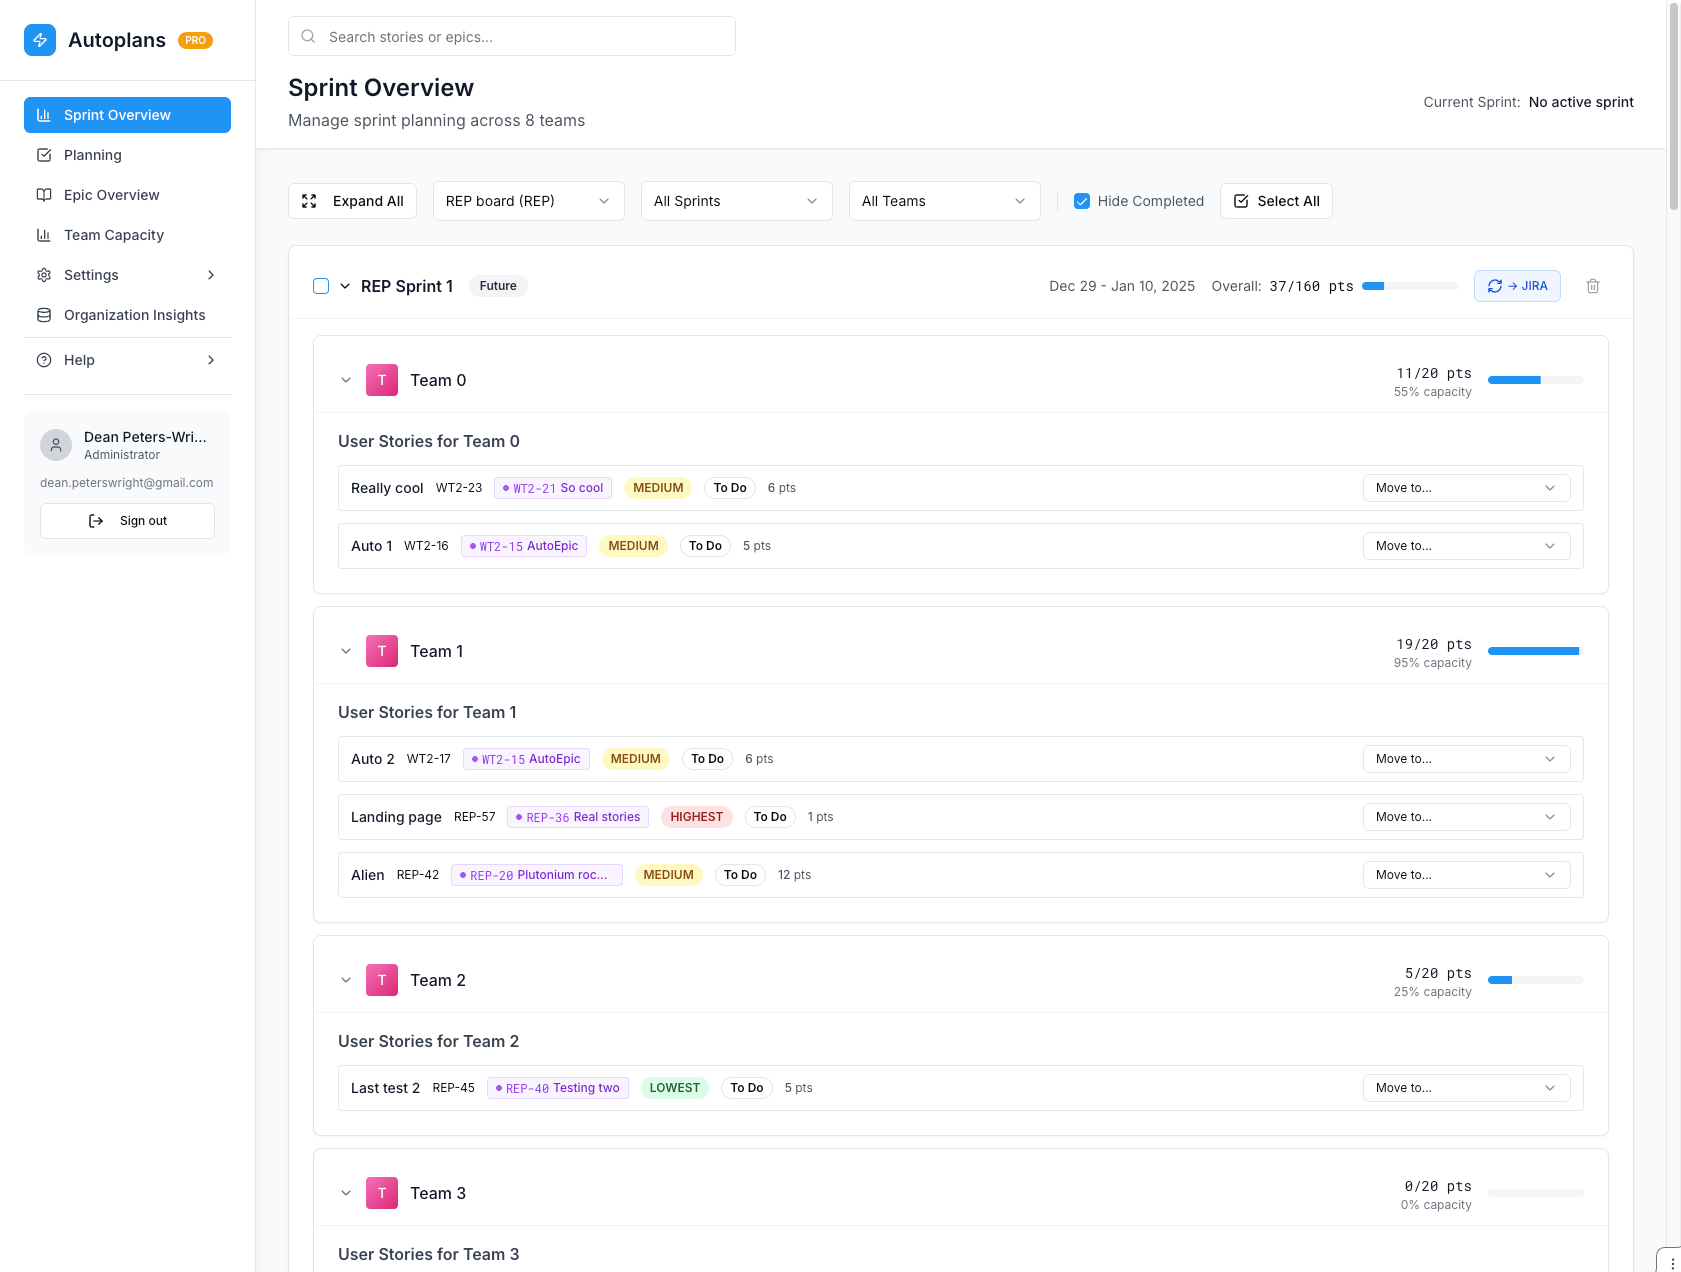Expand the Settings menu
This screenshot has height=1272, width=1681.
click(127, 275)
